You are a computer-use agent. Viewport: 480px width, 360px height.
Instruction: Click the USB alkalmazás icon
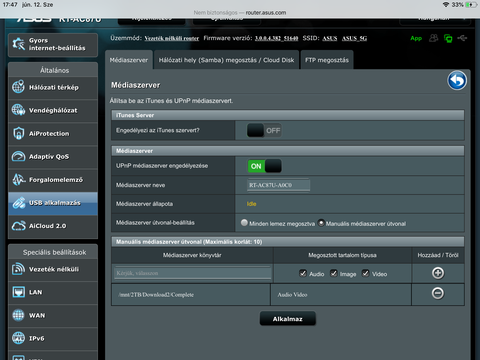pos(18,203)
